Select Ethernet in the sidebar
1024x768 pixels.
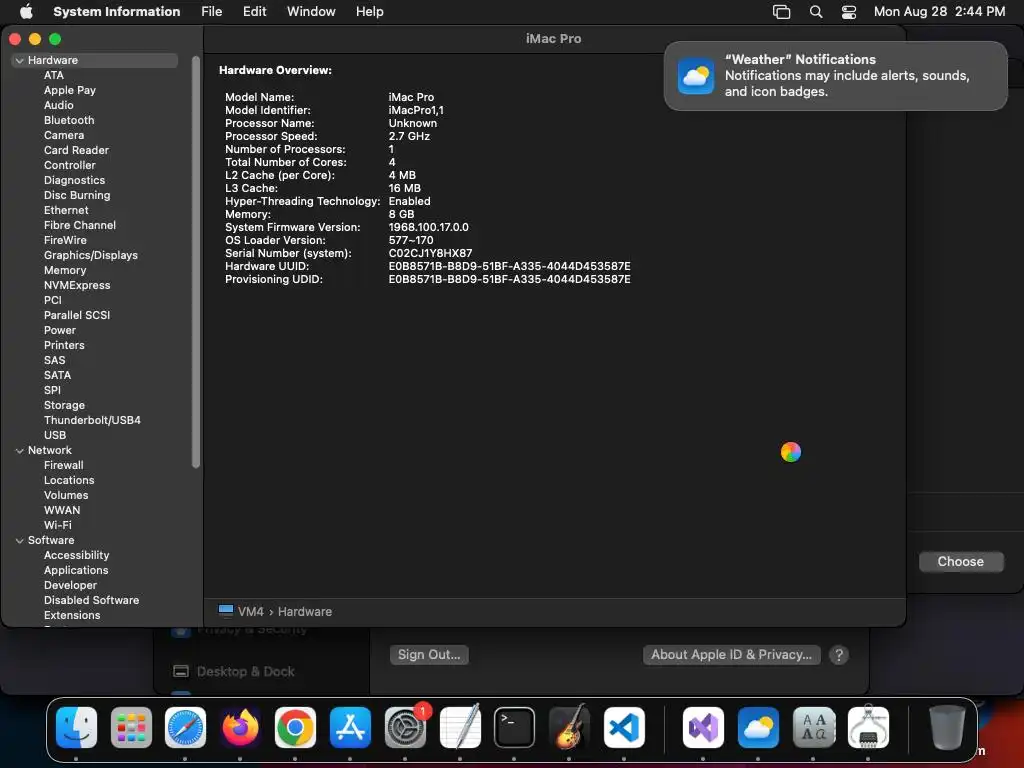pos(66,210)
